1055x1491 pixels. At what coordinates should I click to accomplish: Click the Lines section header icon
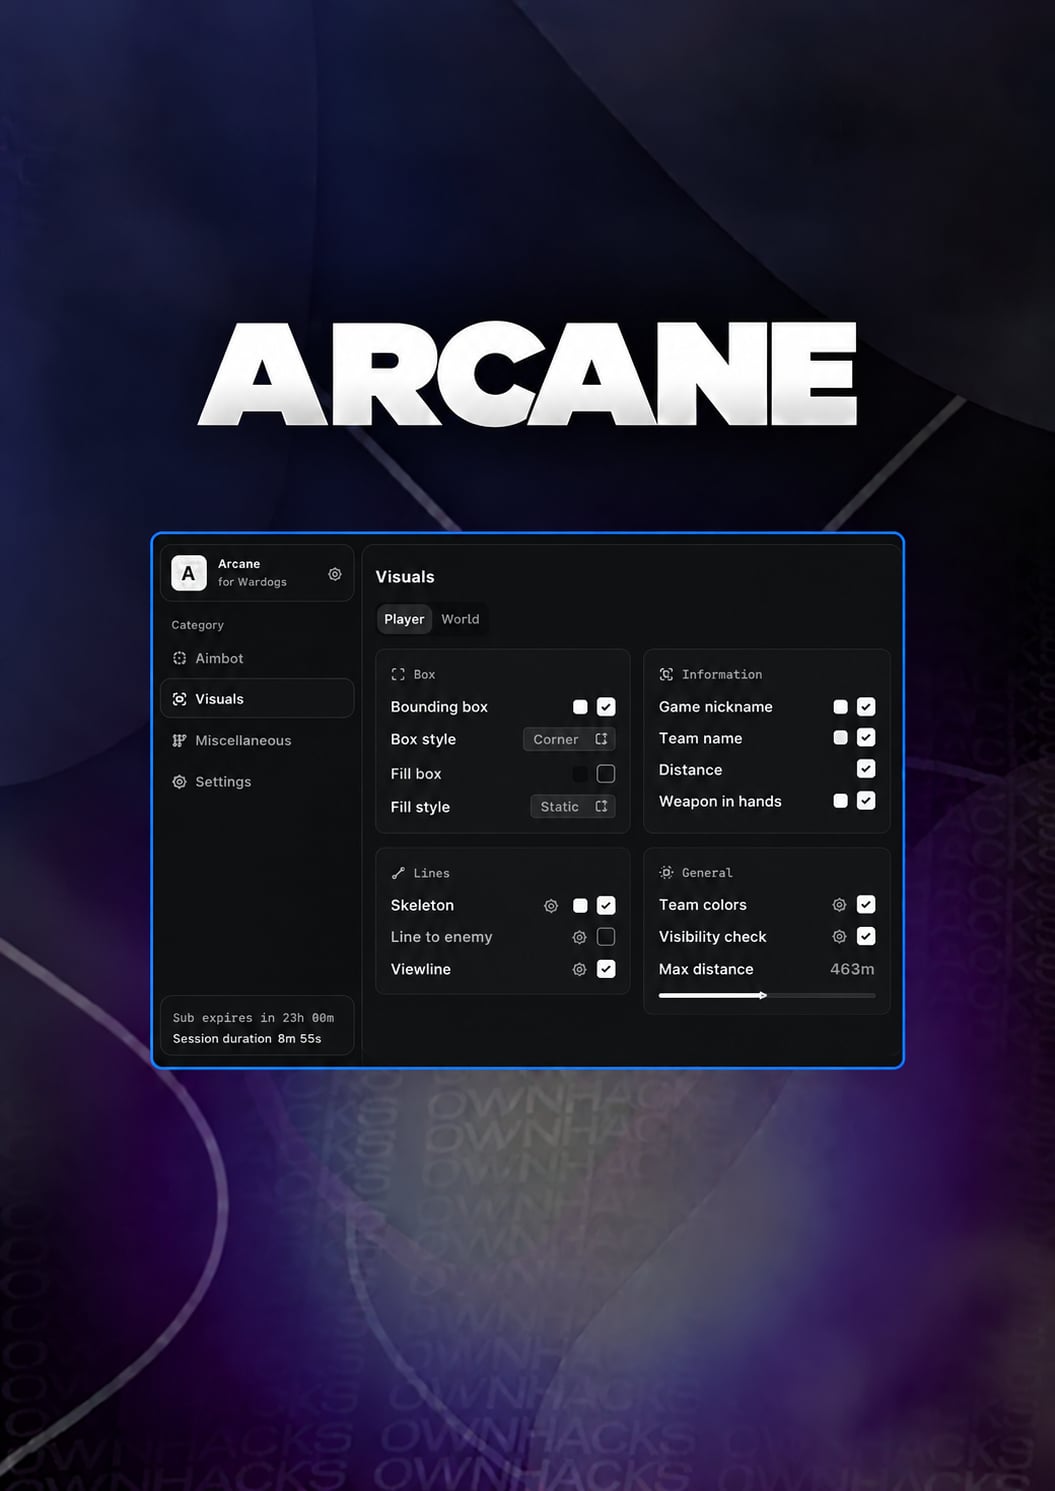click(398, 873)
